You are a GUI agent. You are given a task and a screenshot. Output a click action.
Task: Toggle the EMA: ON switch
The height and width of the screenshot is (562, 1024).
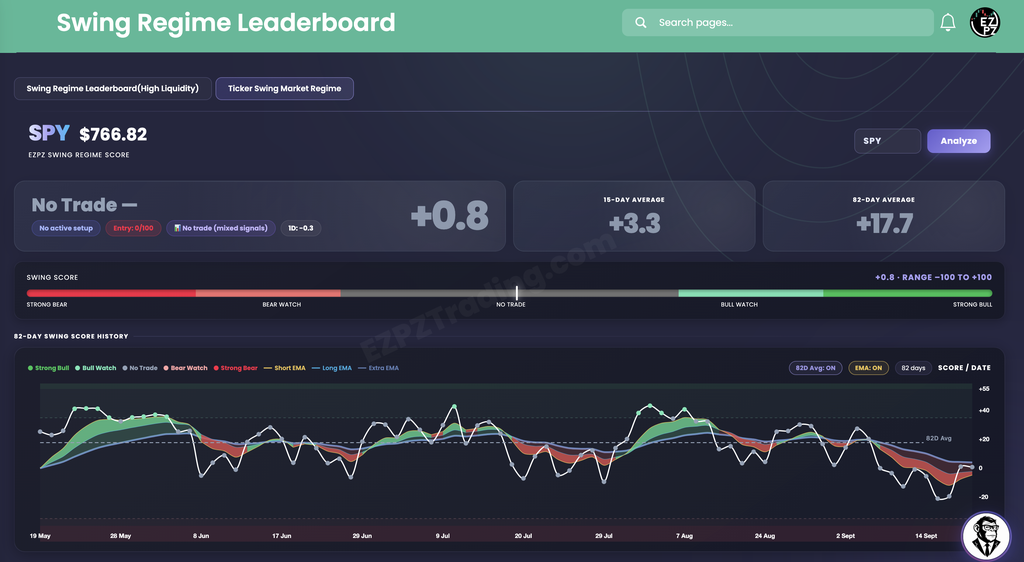(x=868, y=368)
